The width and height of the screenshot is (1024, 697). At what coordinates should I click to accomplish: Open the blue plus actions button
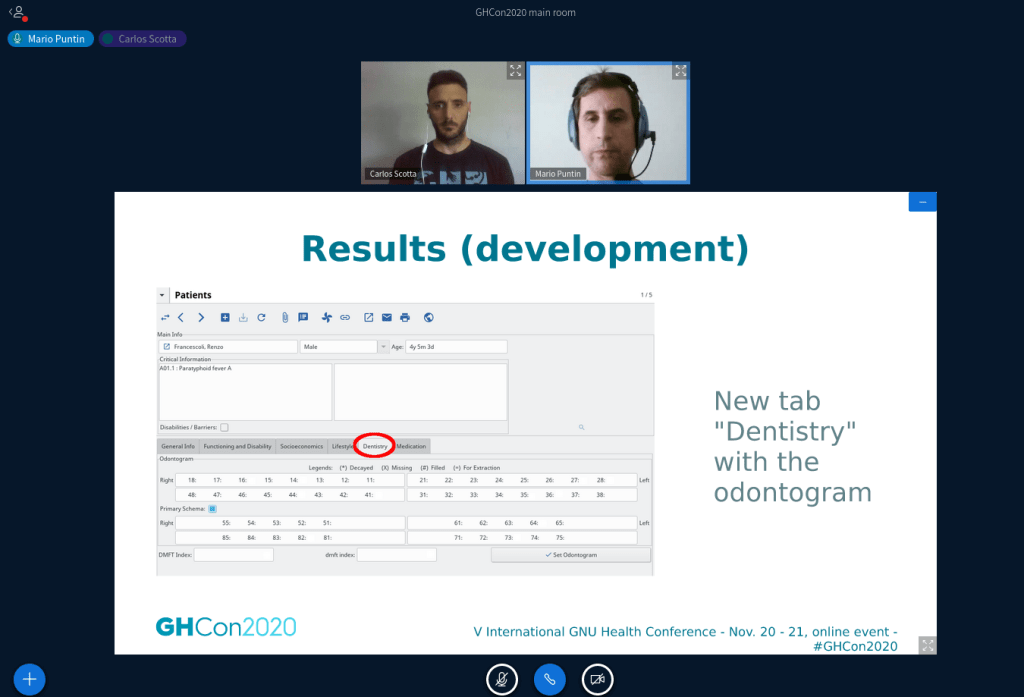click(x=29, y=679)
